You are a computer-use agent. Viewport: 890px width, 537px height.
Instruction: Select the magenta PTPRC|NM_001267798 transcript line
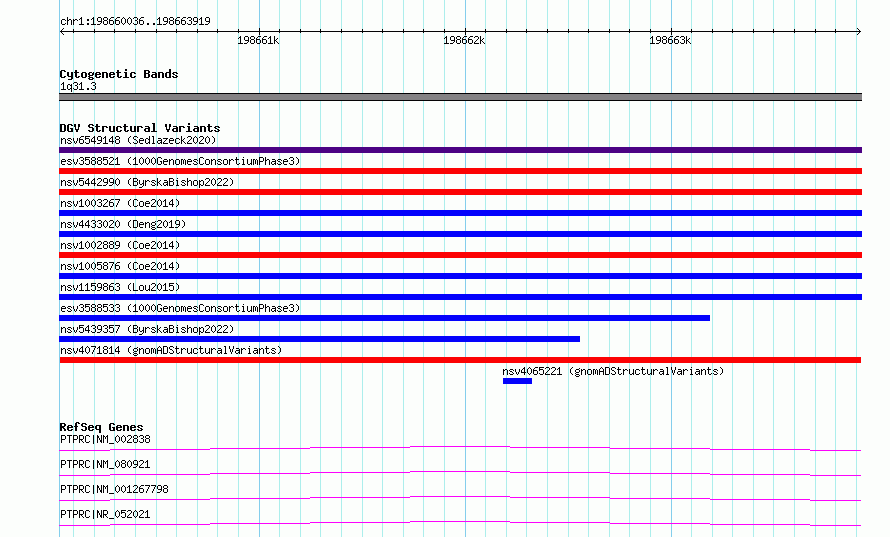click(460, 498)
